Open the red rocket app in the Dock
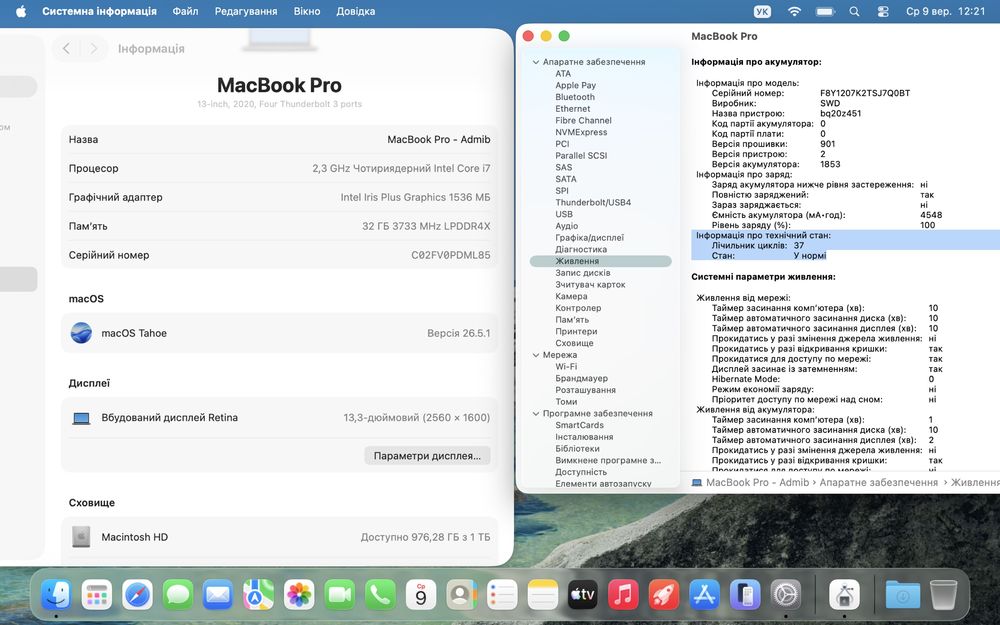The width and height of the screenshot is (1000, 625). 664,595
